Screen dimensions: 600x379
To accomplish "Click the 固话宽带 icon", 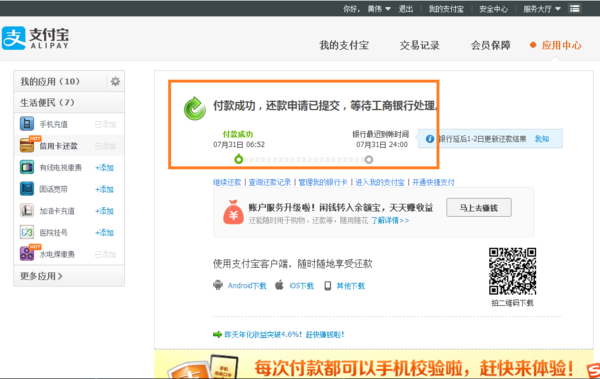I will [x=27, y=189].
